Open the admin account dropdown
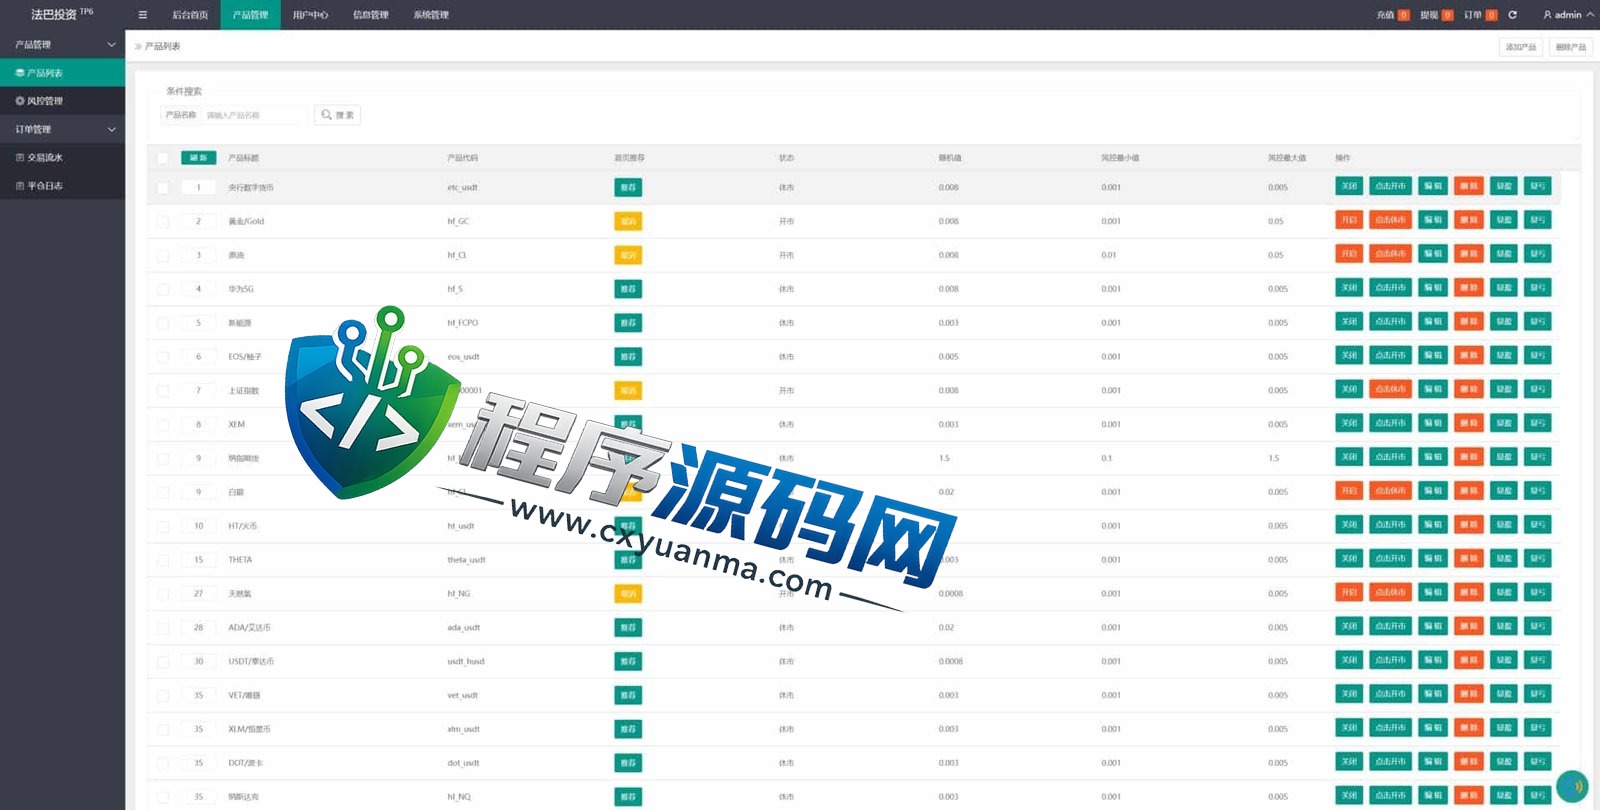 coord(1569,15)
